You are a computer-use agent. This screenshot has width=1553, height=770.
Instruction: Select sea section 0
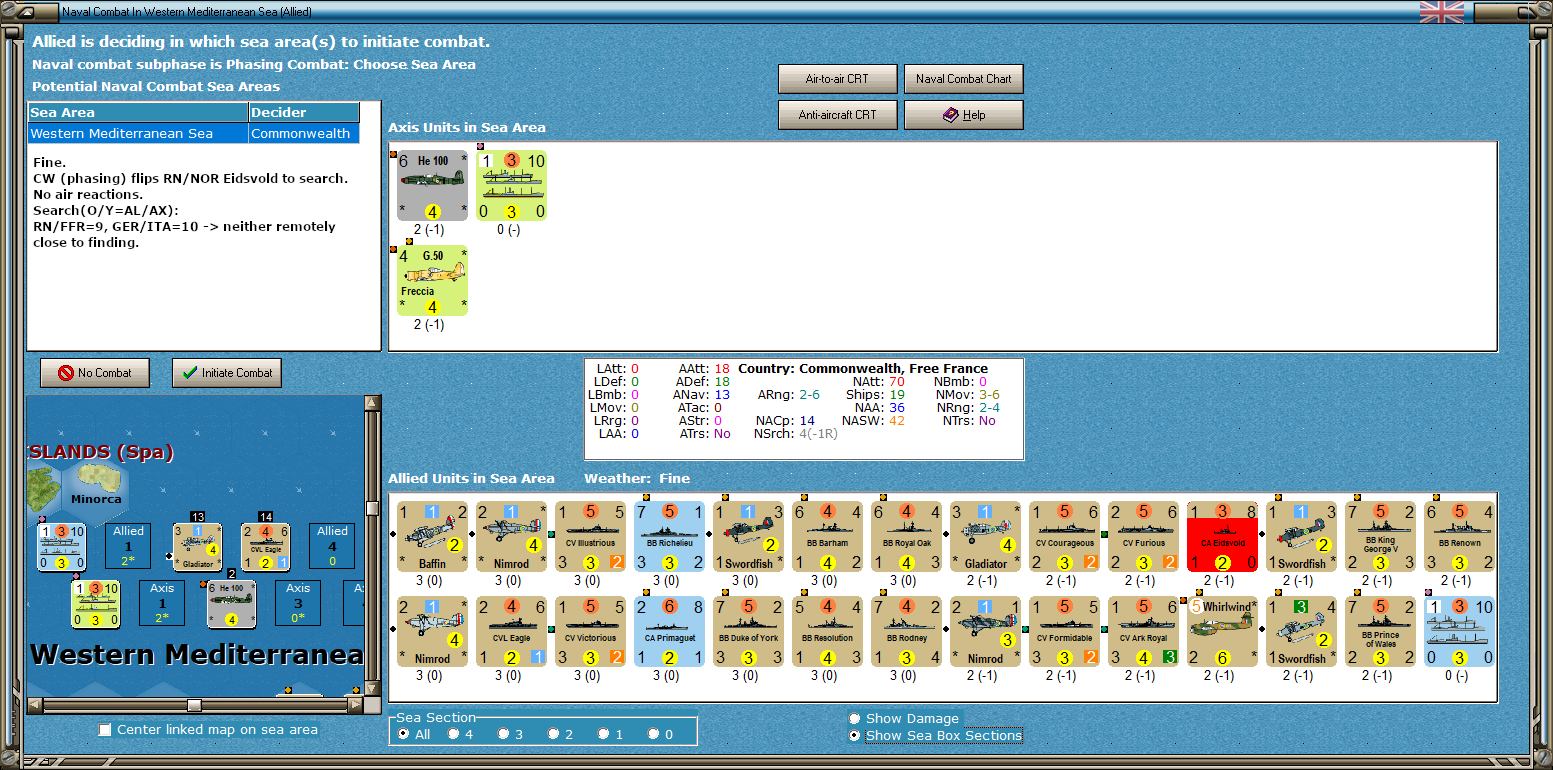(660, 734)
